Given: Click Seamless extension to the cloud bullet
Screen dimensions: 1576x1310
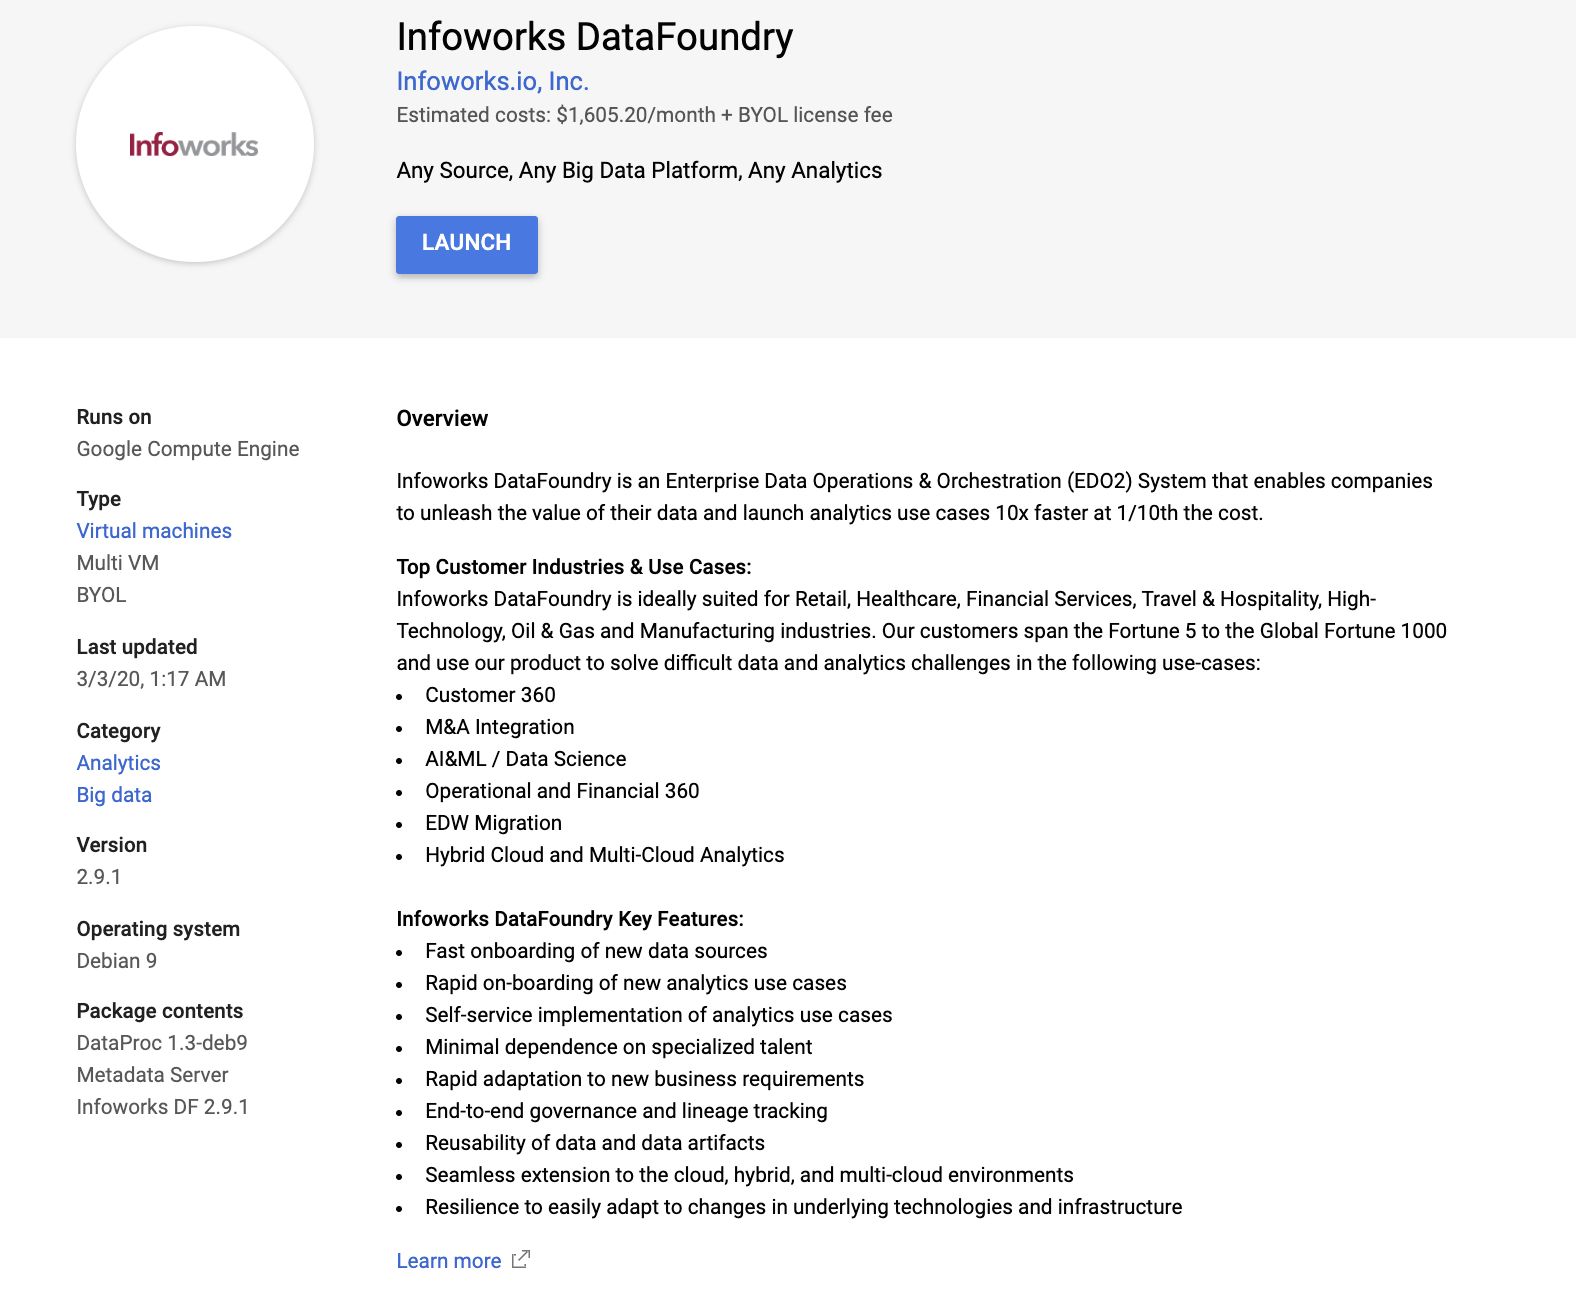Looking at the screenshot, I should 749,1175.
